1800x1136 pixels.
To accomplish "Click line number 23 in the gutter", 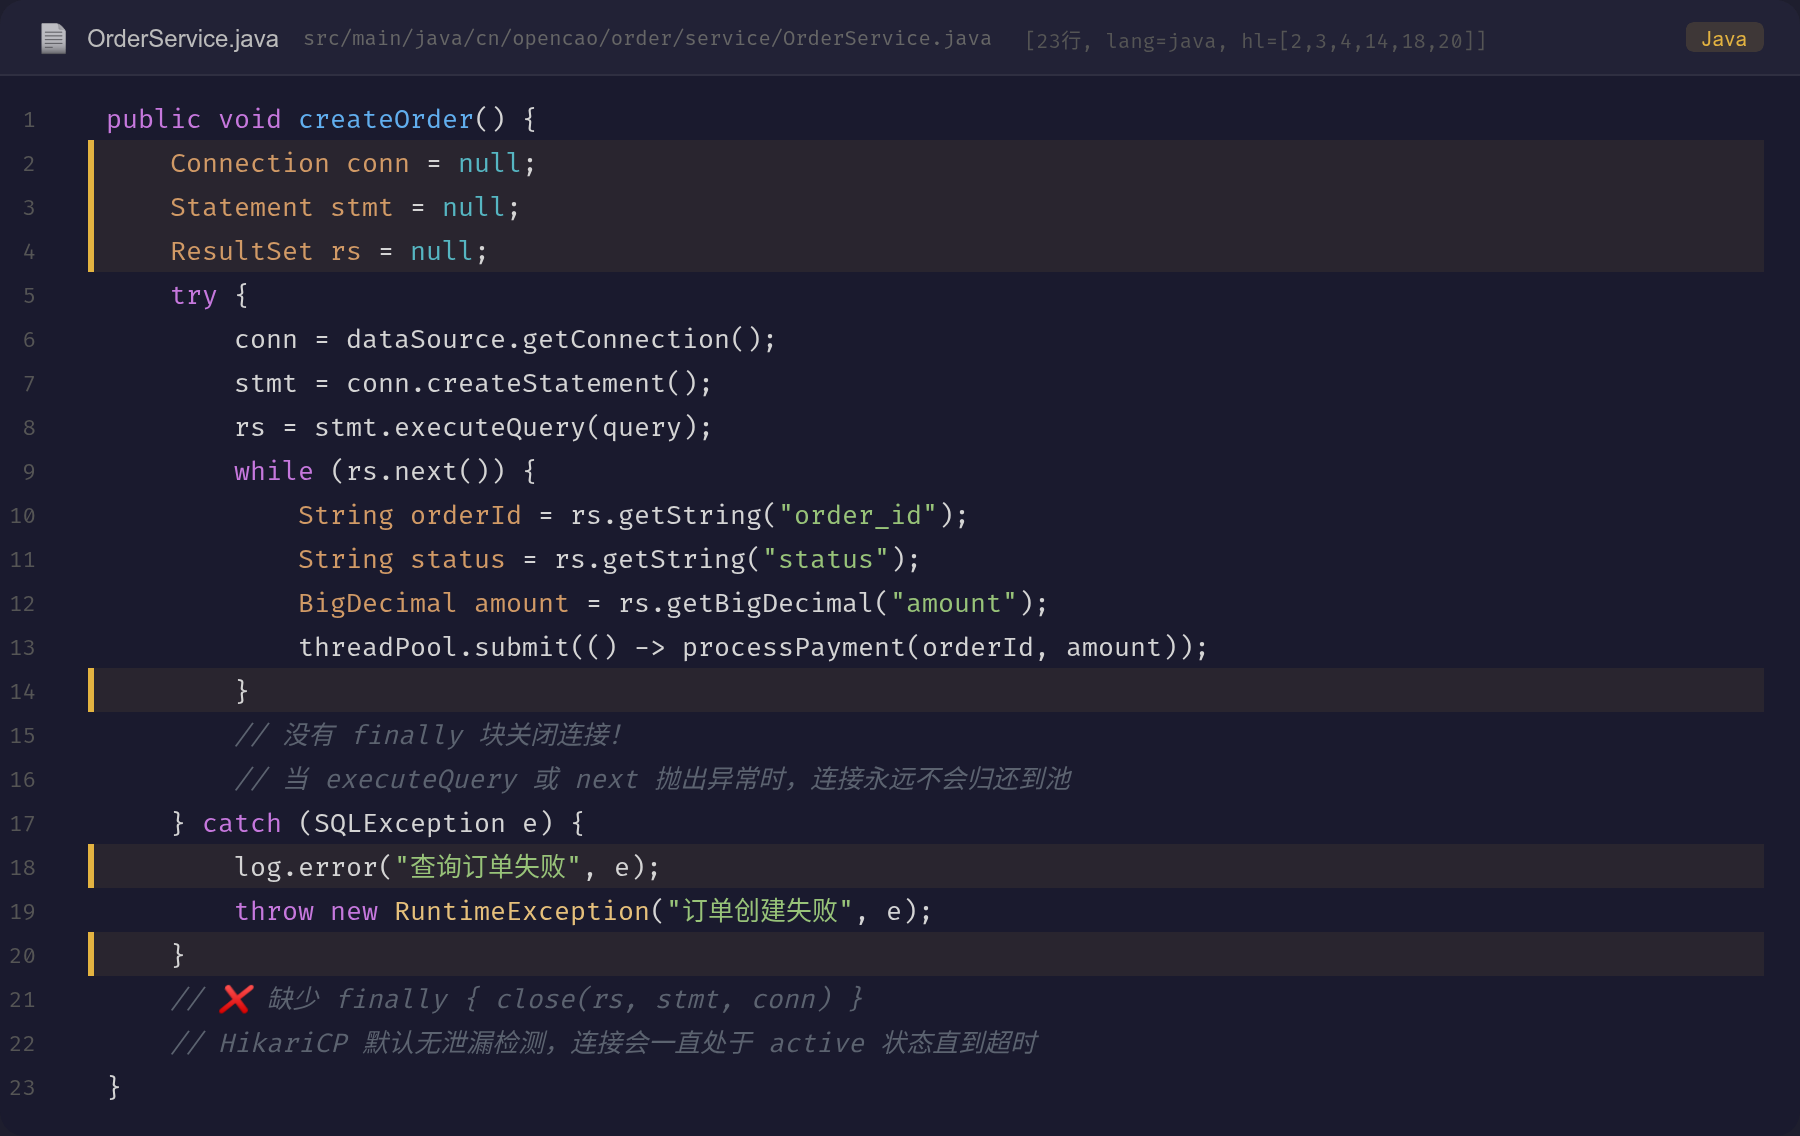I will [x=22, y=1088].
